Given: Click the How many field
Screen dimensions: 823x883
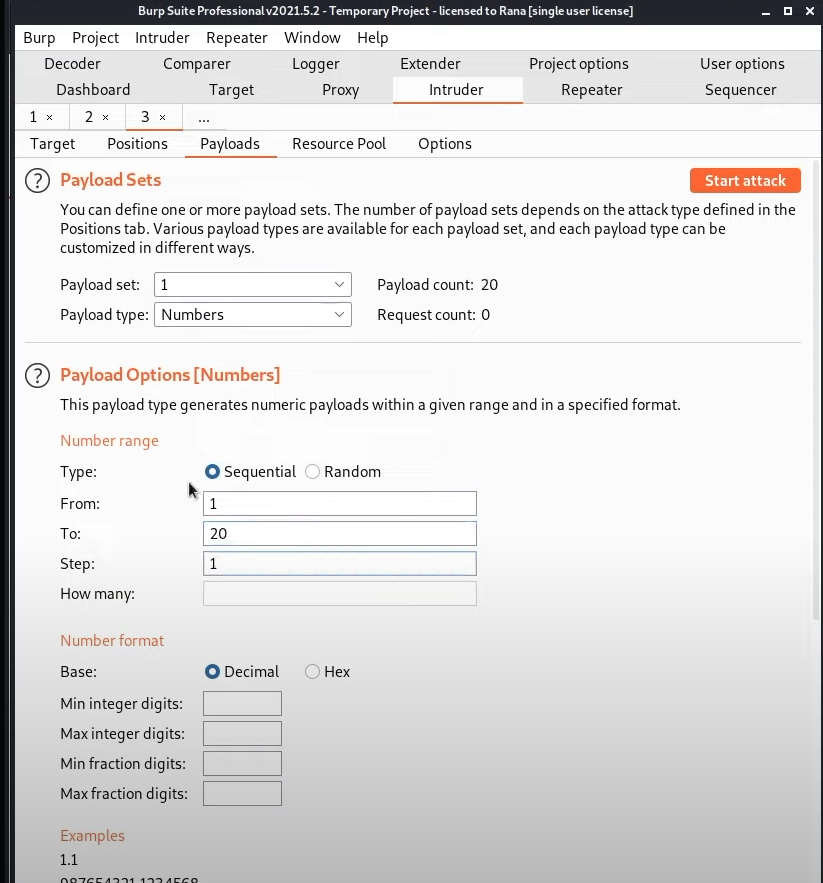Looking at the screenshot, I should coord(340,594).
